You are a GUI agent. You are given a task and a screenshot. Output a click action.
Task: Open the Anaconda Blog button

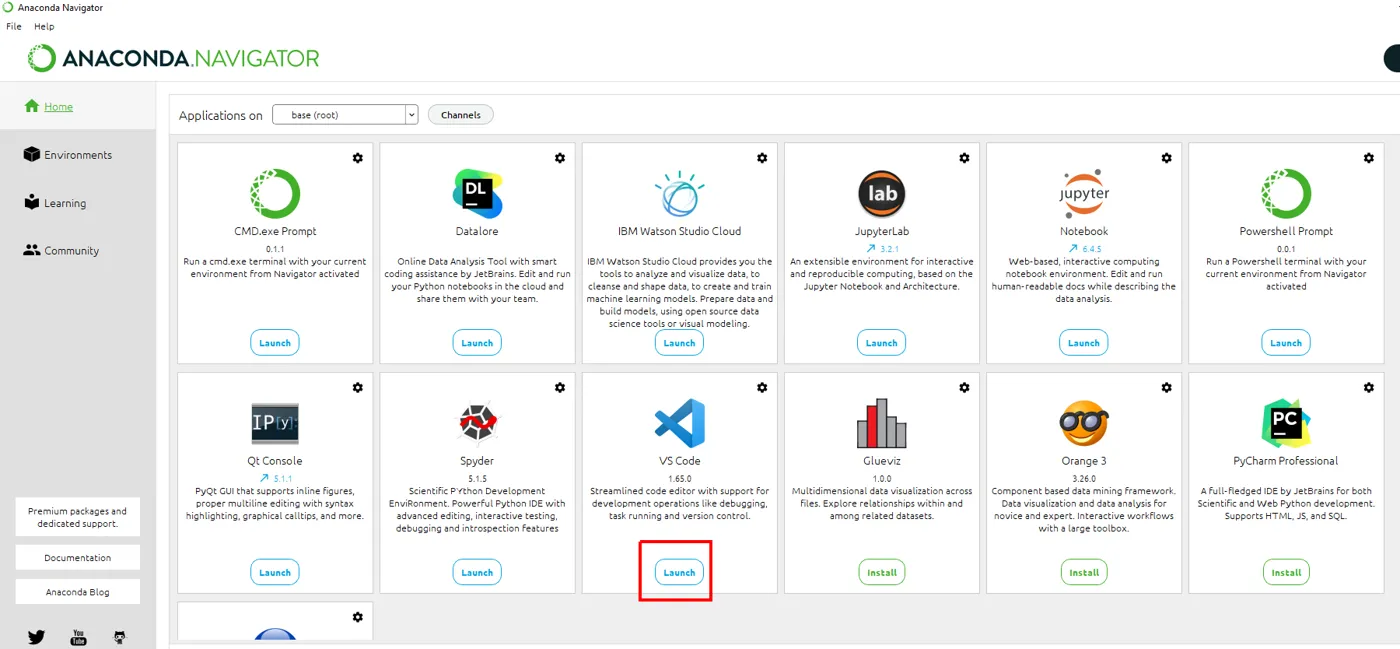78,592
